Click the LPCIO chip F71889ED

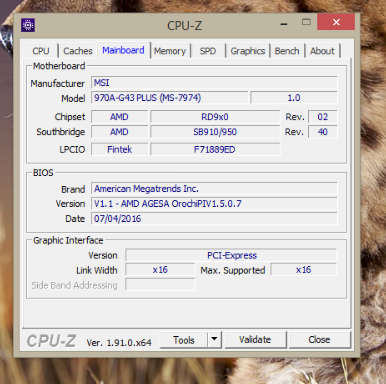point(215,149)
